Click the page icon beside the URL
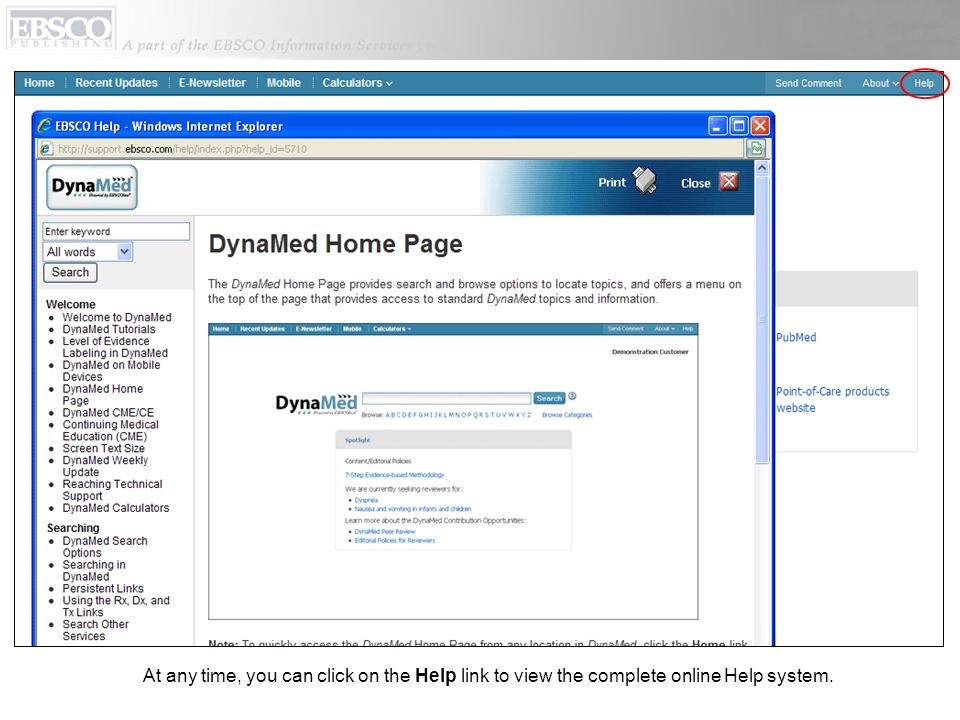Image resolution: width=960 pixels, height=720 pixels. coord(46,149)
